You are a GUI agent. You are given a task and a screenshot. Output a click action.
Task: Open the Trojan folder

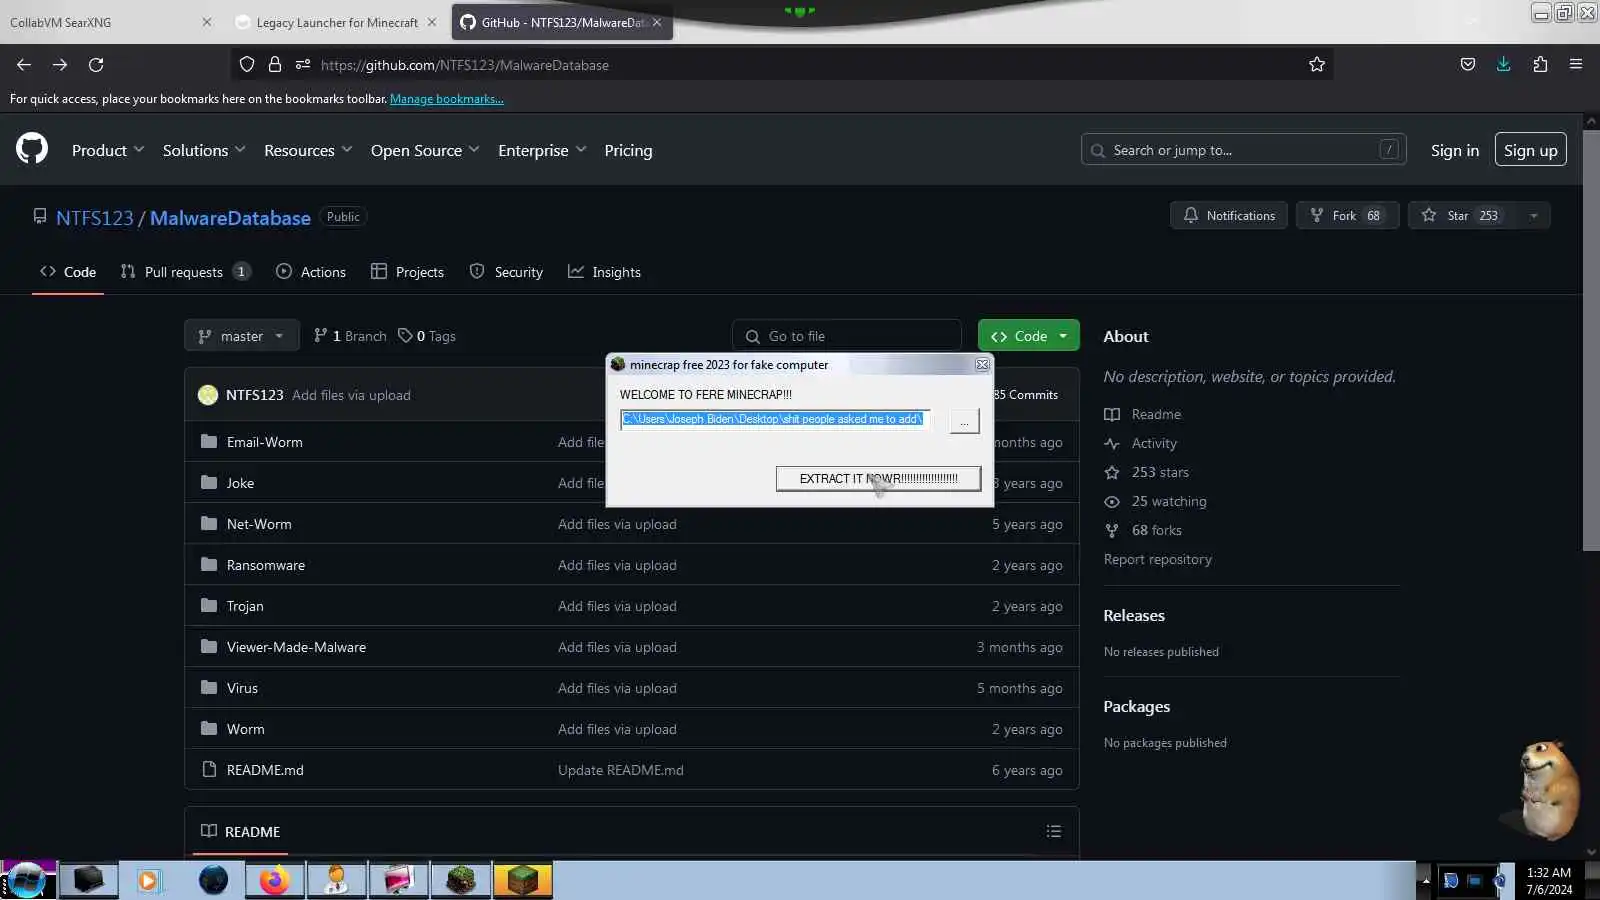click(x=245, y=606)
